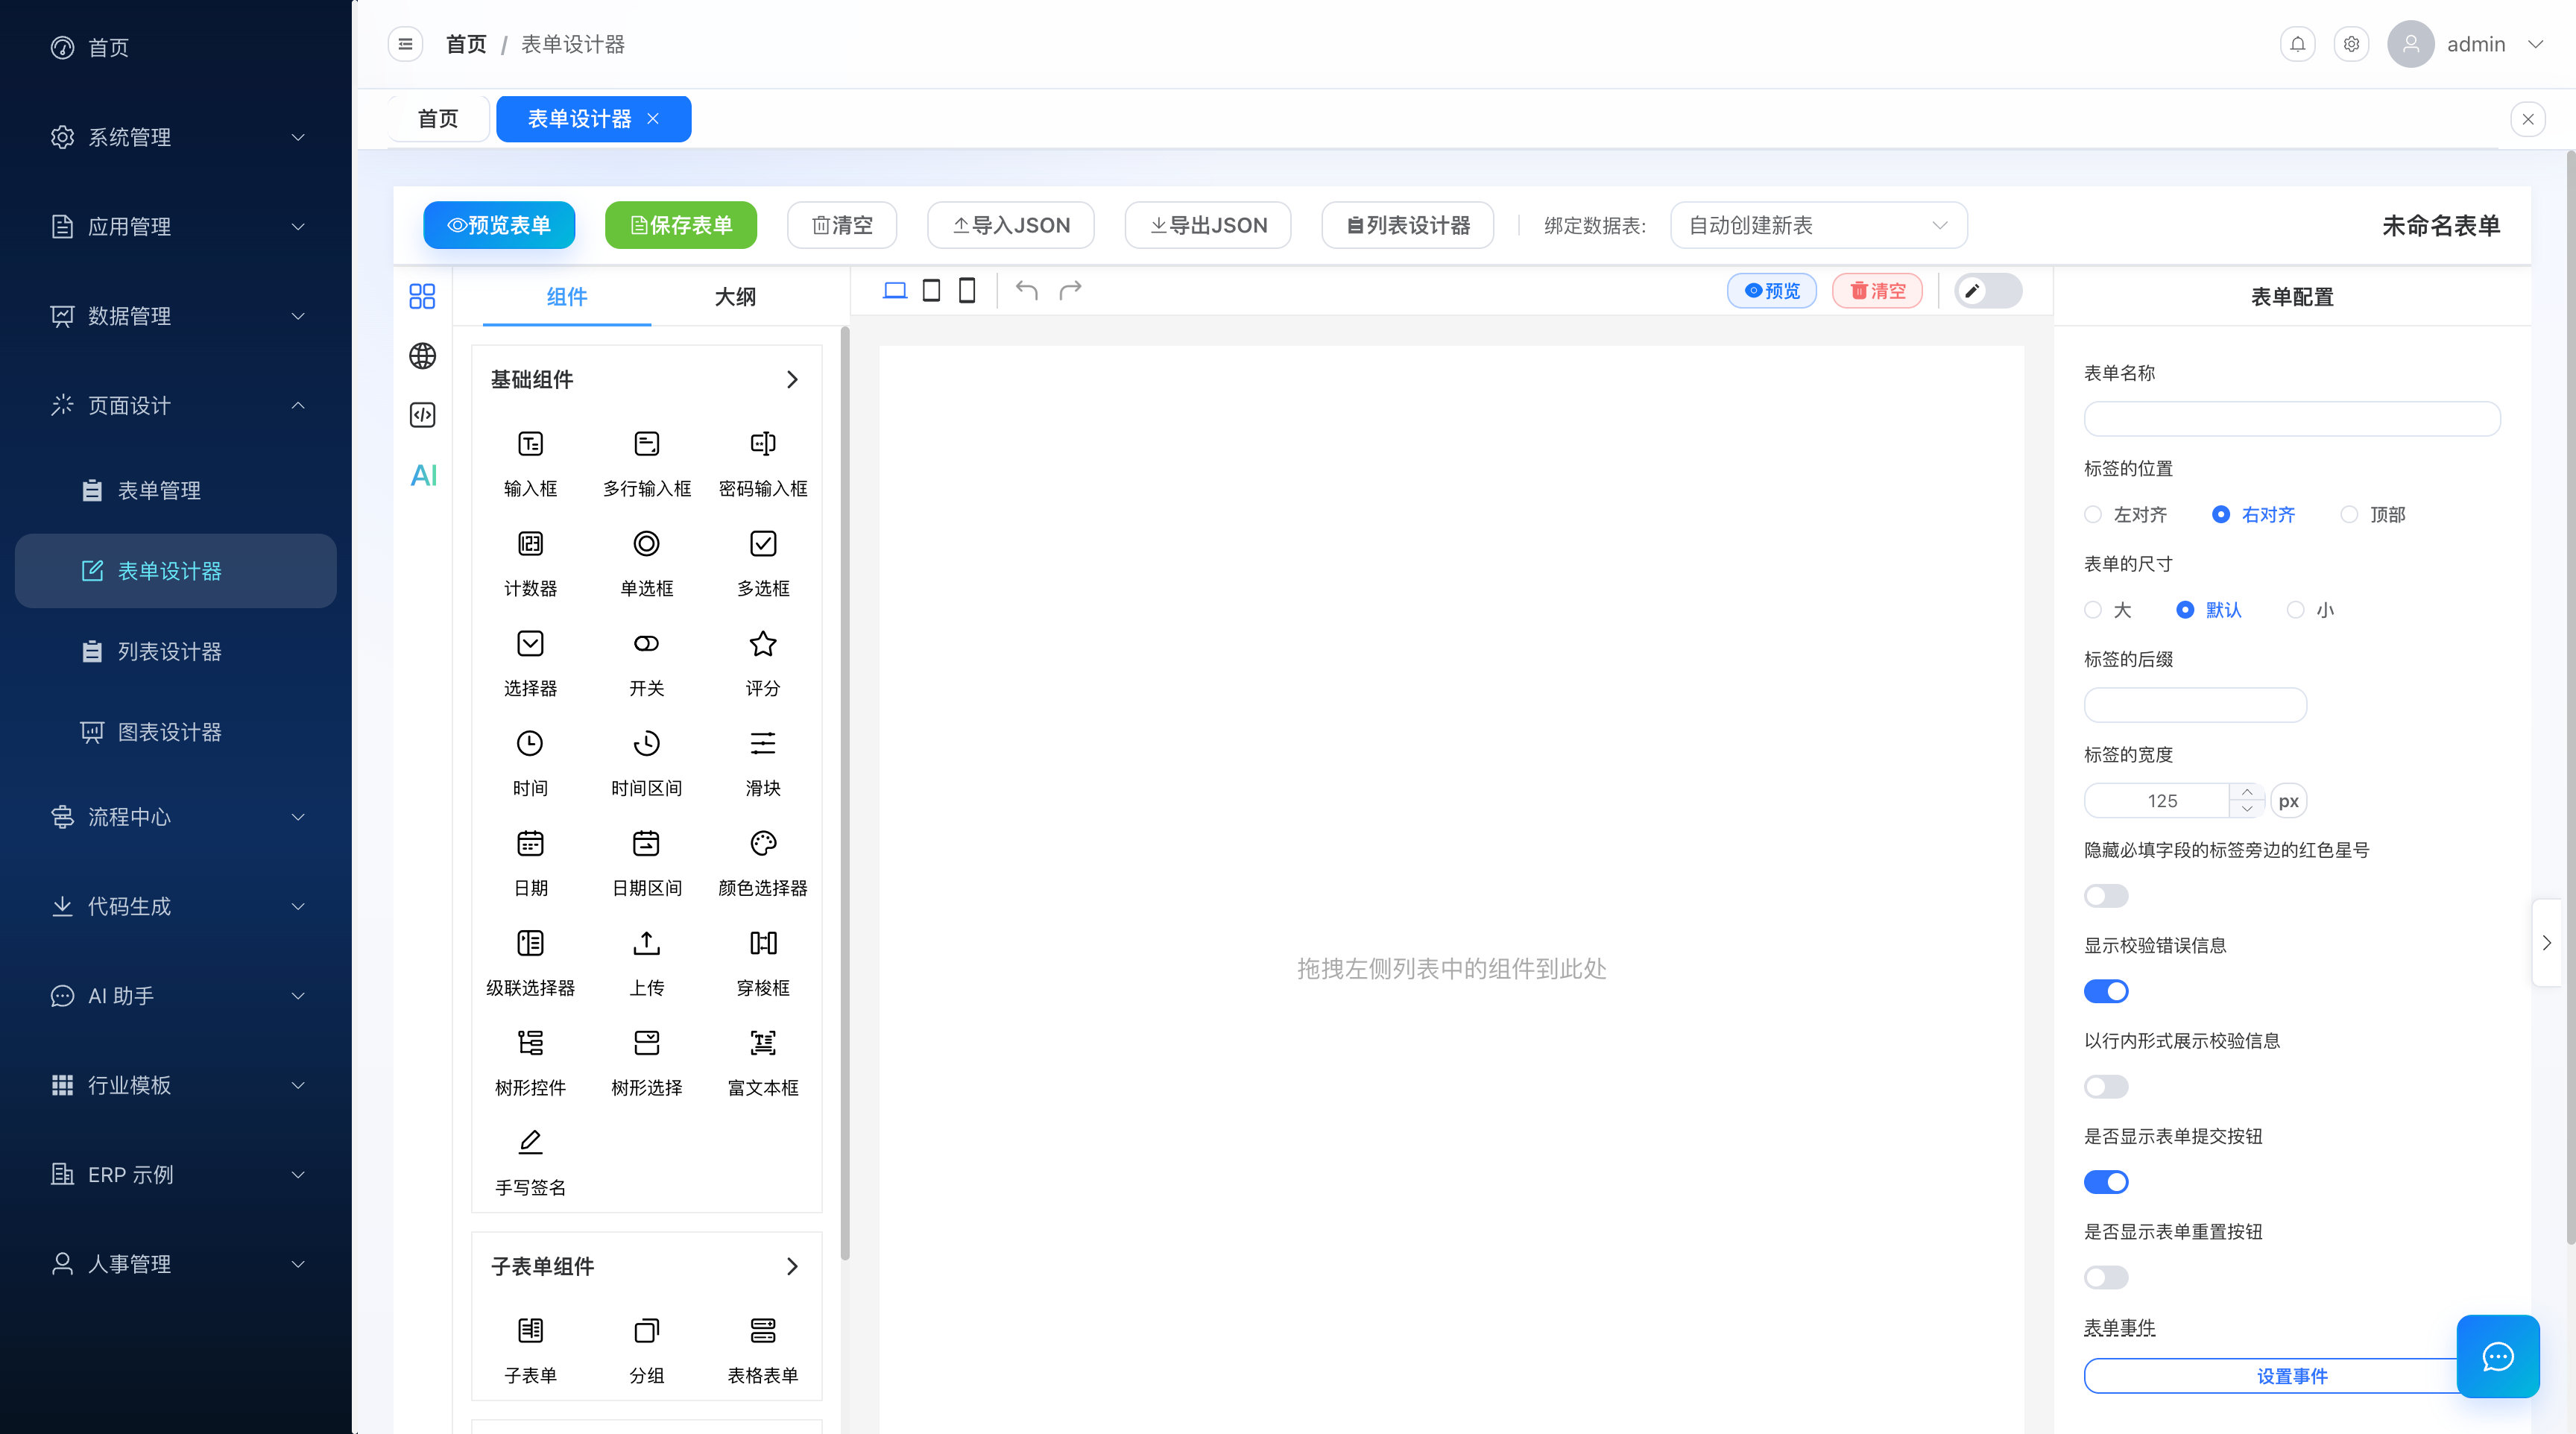Open 图表设计器 in the sidebar
Image resolution: width=2576 pixels, height=1434 pixels.
point(176,732)
